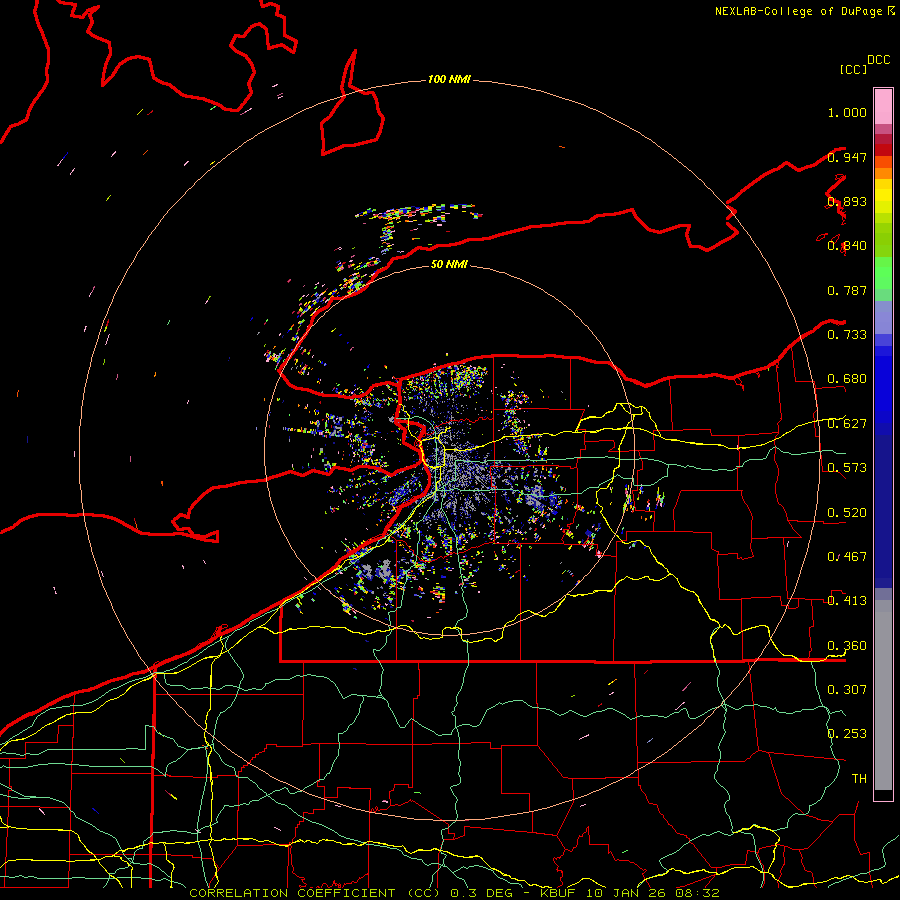Click the 0.467 scale value
Viewport: 900px width, 900px height.
pyautogui.click(x=847, y=556)
